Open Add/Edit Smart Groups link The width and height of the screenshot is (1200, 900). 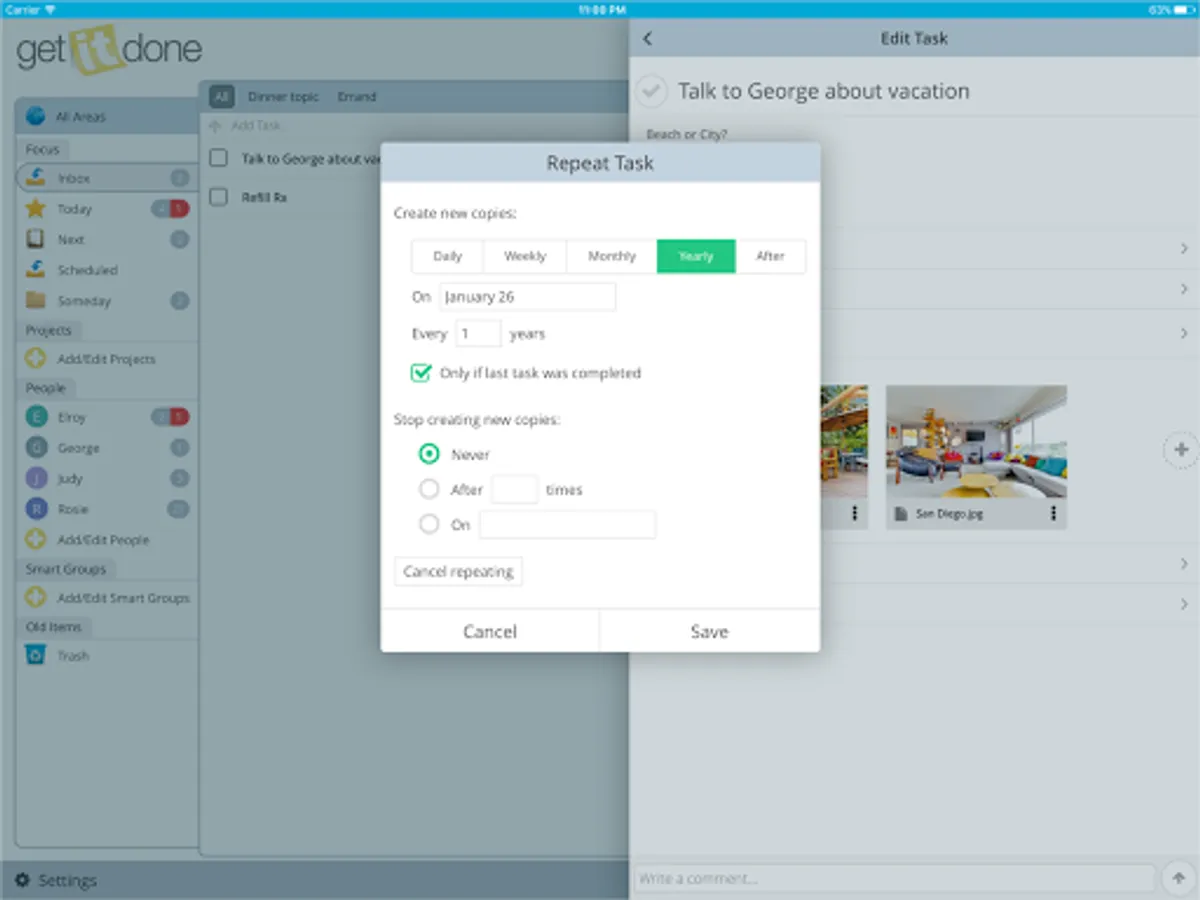click(123, 598)
